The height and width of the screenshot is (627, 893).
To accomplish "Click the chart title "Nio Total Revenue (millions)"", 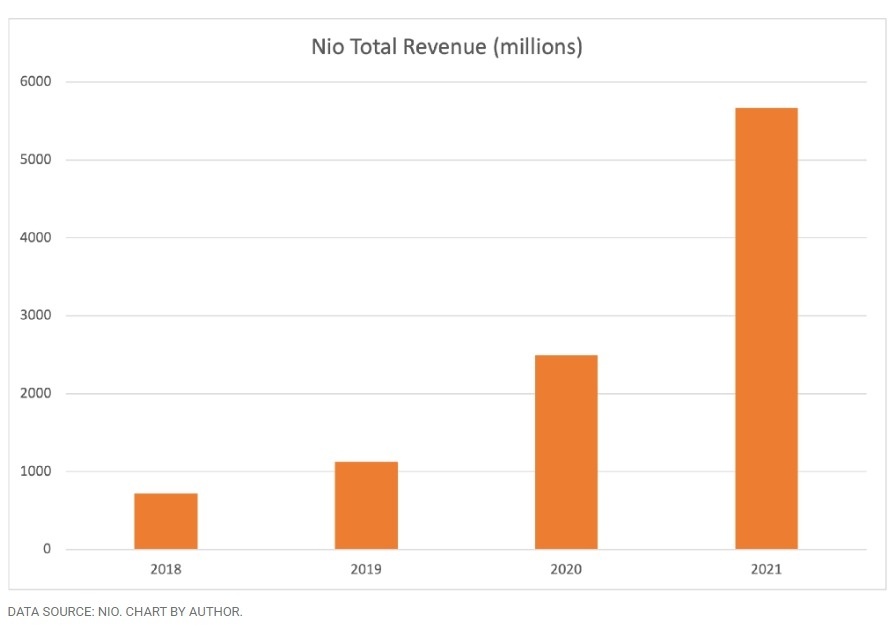I will point(447,47).
